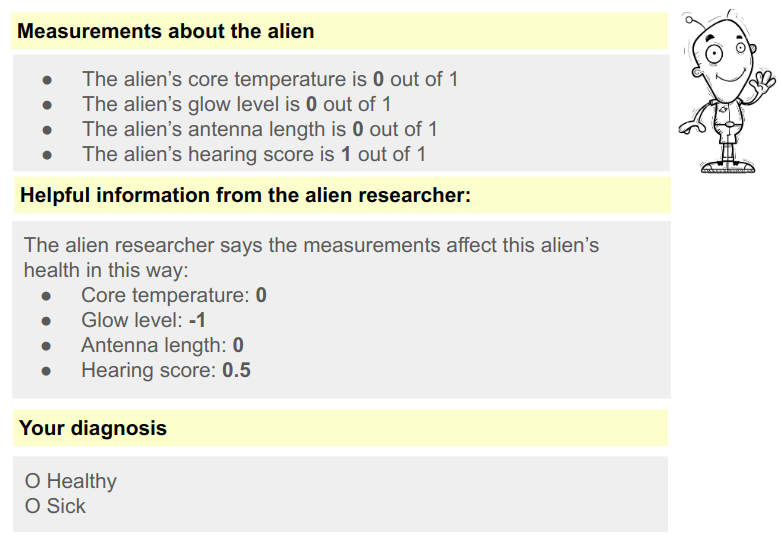Click the "Your diagnosis" heading

[x=93, y=428]
